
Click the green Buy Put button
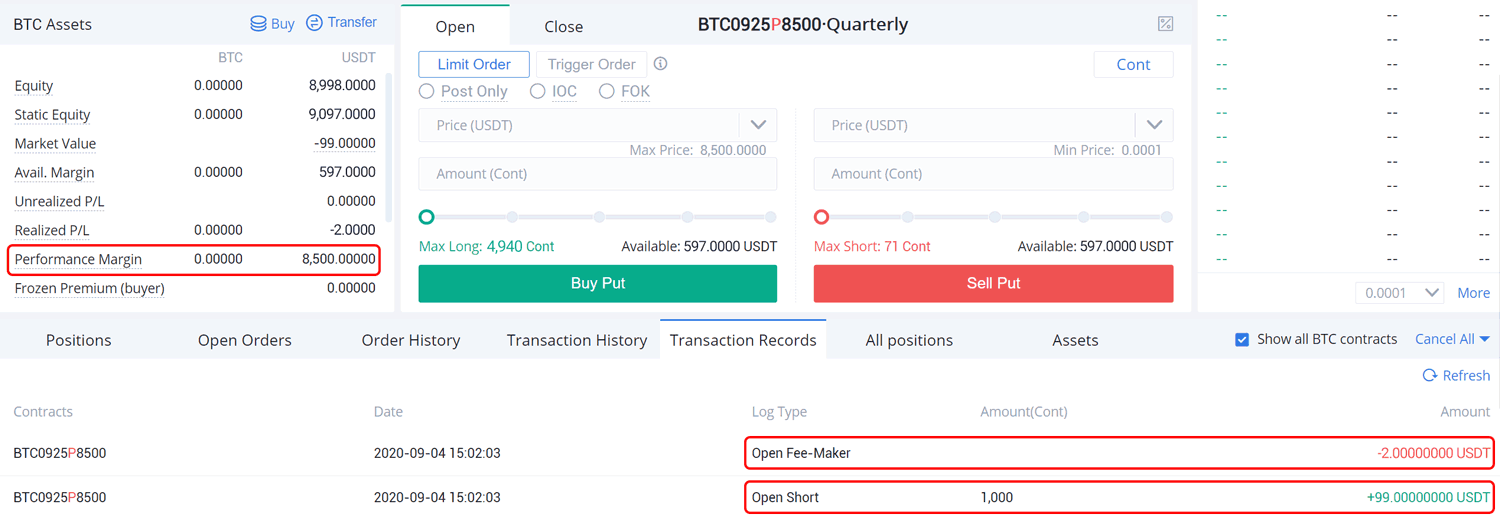click(x=598, y=283)
